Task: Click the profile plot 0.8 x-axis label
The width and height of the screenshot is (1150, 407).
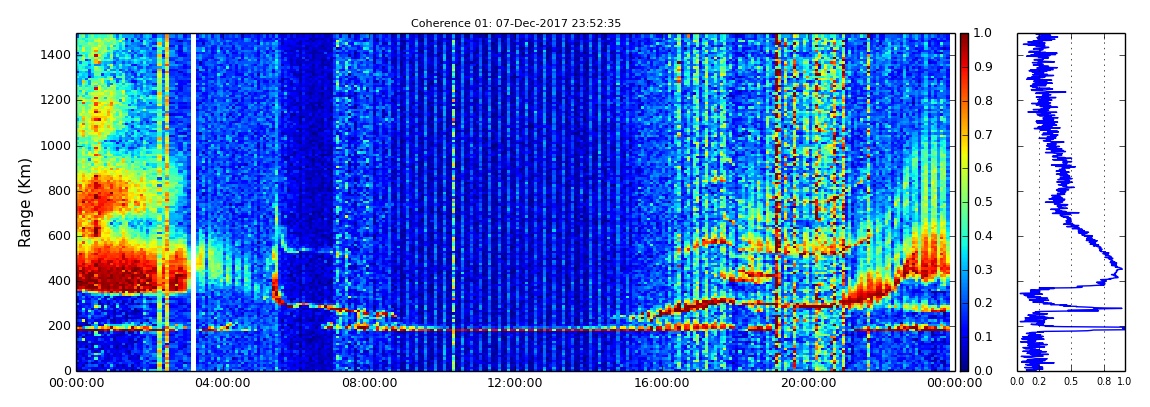Action: pyautogui.click(x=1105, y=382)
